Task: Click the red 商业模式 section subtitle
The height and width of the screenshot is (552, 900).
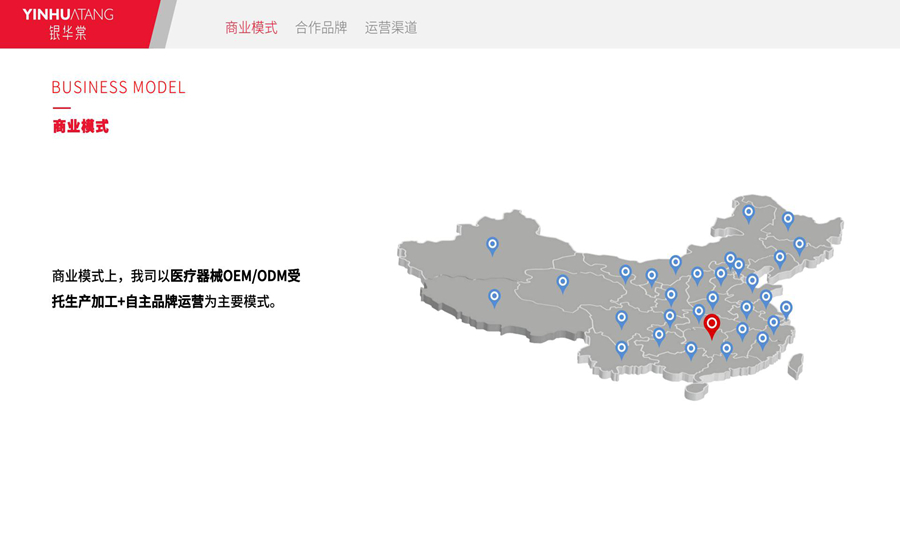Action: pyautogui.click(x=80, y=127)
